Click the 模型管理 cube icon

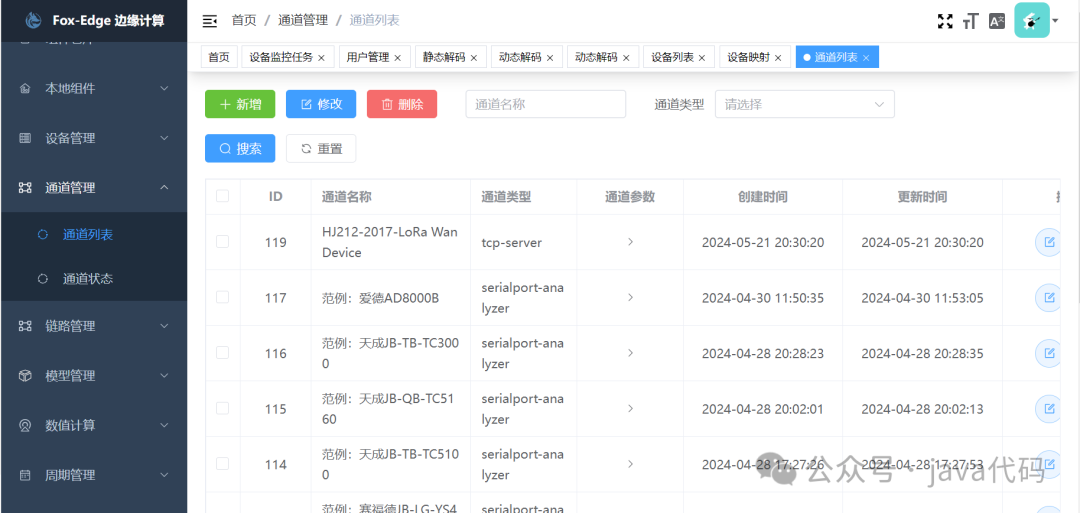(x=25, y=376)
